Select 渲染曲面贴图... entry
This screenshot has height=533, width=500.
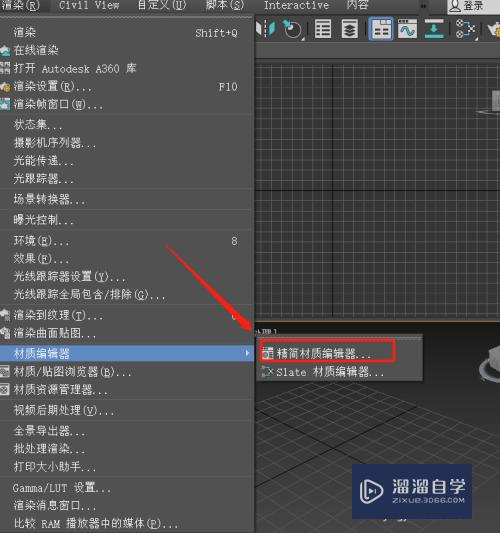(x=126, y=333)
